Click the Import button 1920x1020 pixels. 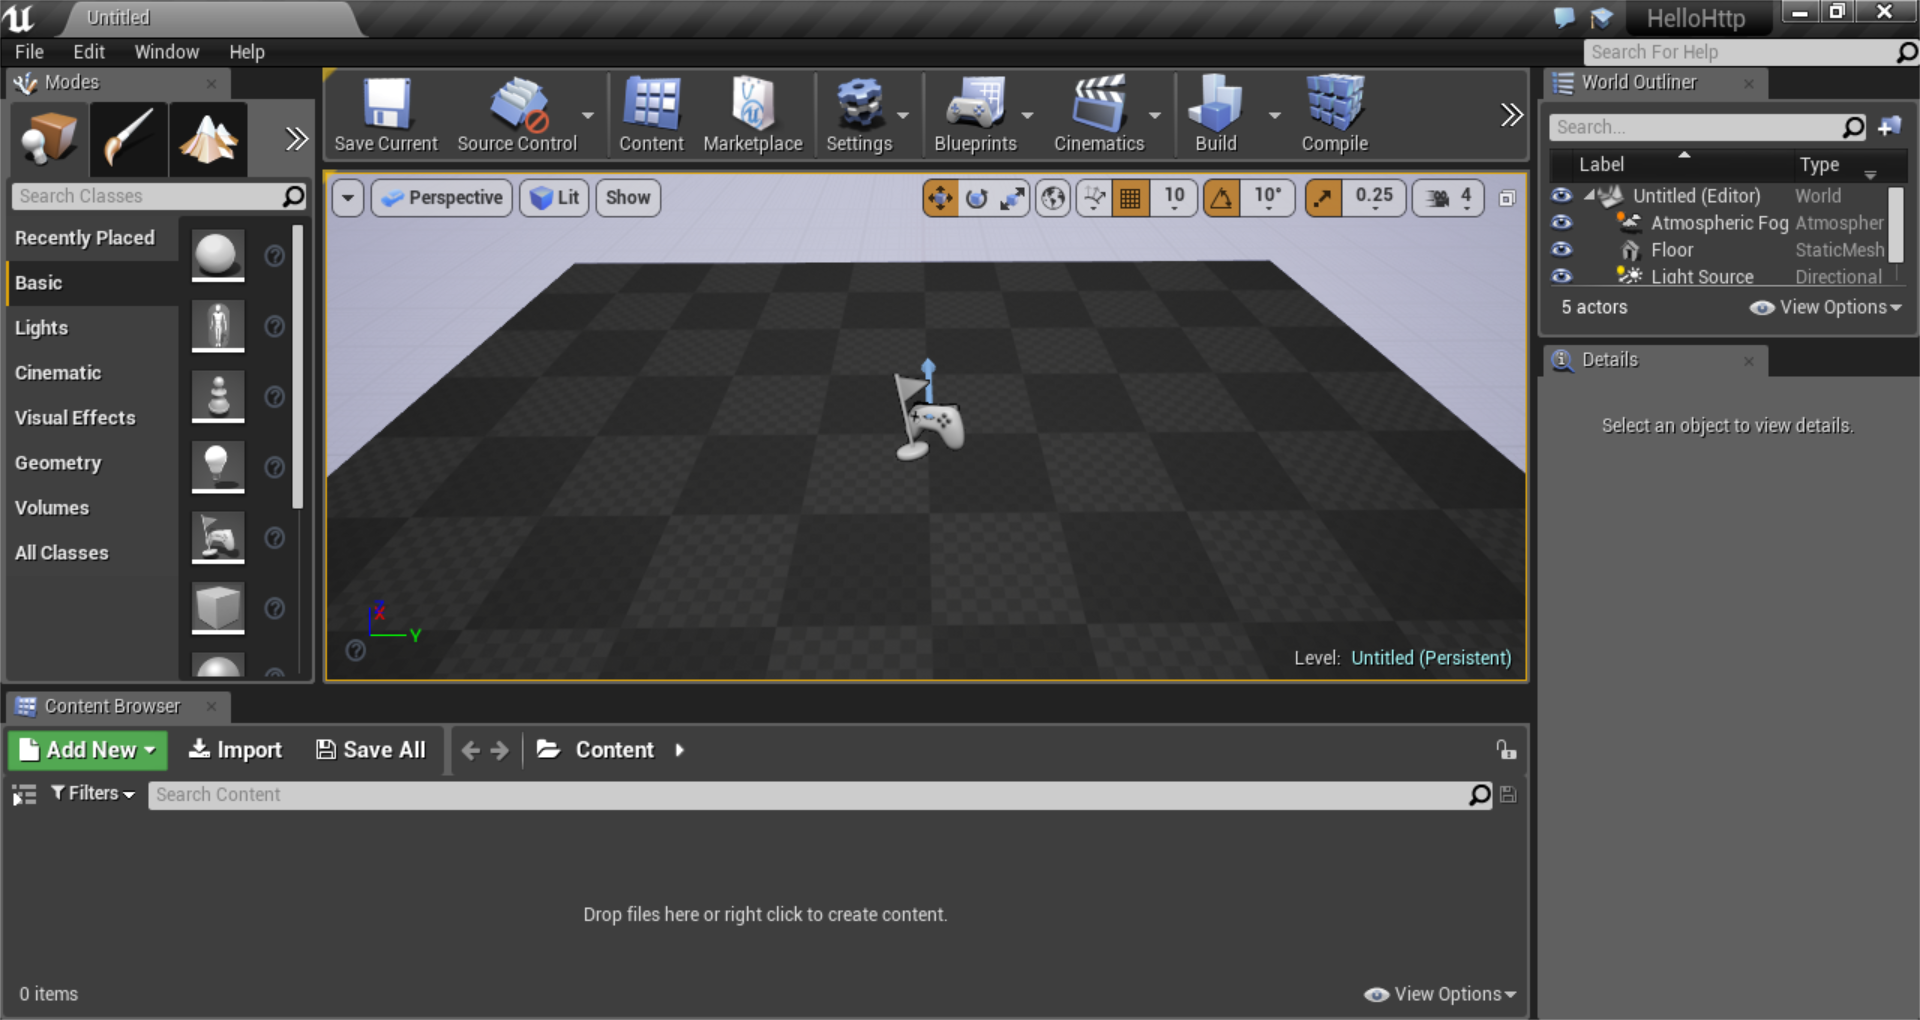pos(236,750)
